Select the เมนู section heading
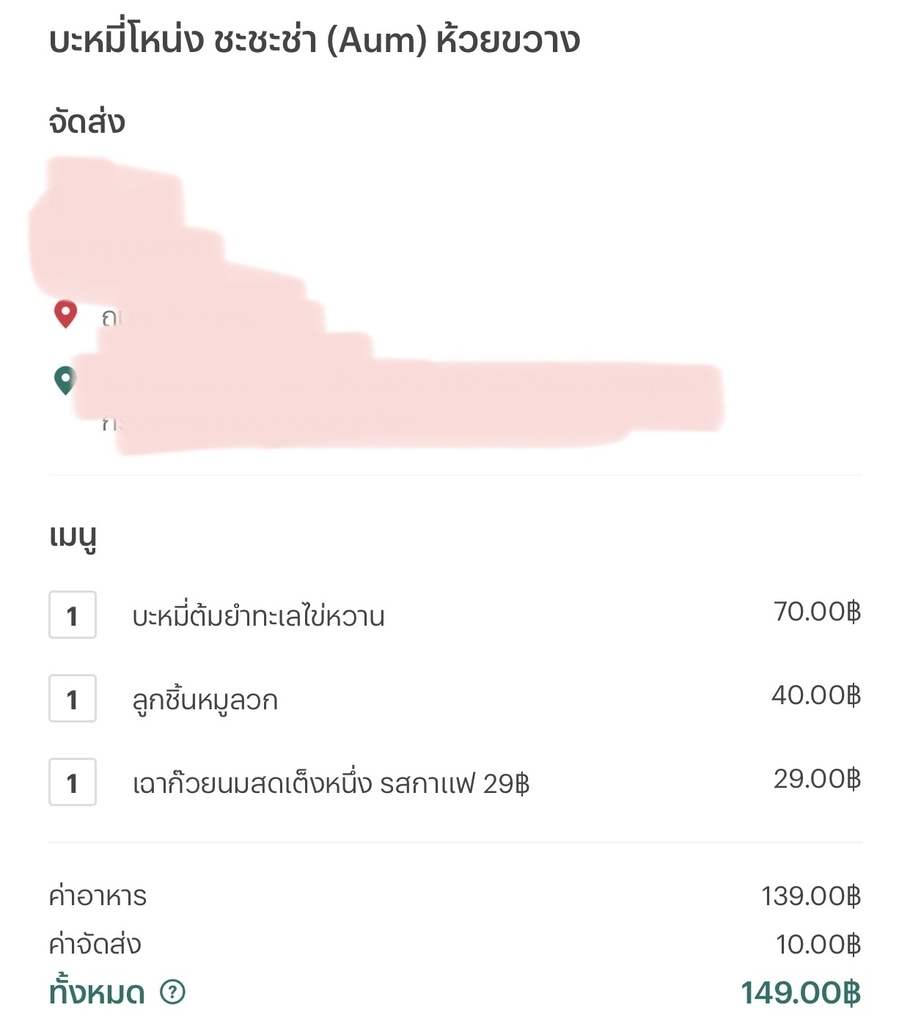This screenshot has height=1024, width=910. click(72, 538)
